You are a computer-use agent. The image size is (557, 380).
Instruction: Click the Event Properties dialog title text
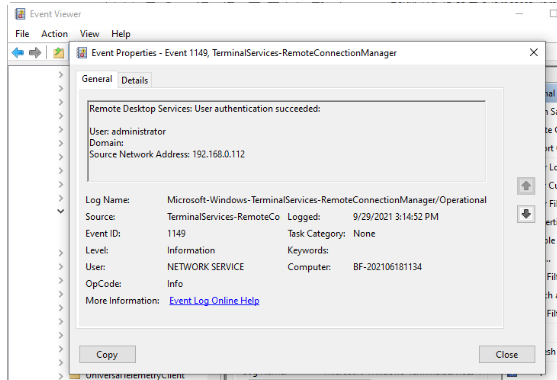(x=244, y=53)
